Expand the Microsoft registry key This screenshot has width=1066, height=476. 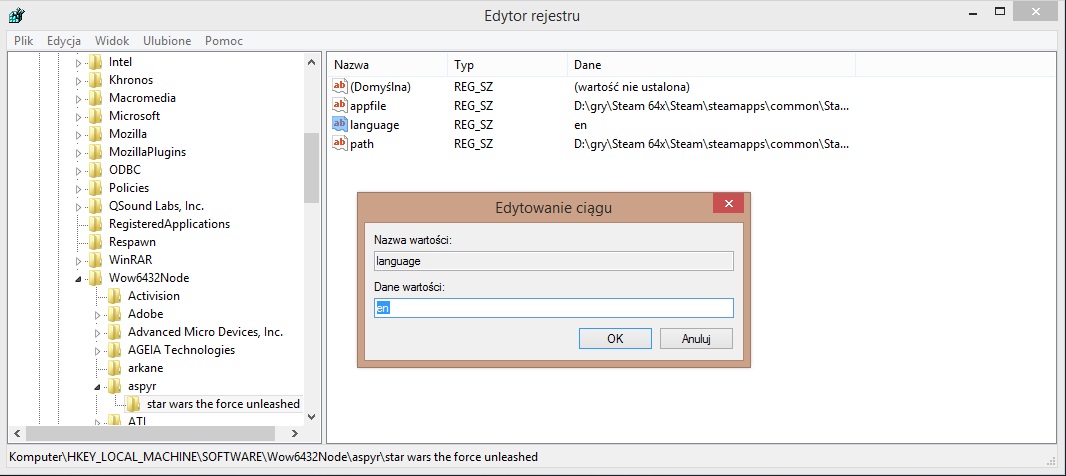tap(78, 116)
